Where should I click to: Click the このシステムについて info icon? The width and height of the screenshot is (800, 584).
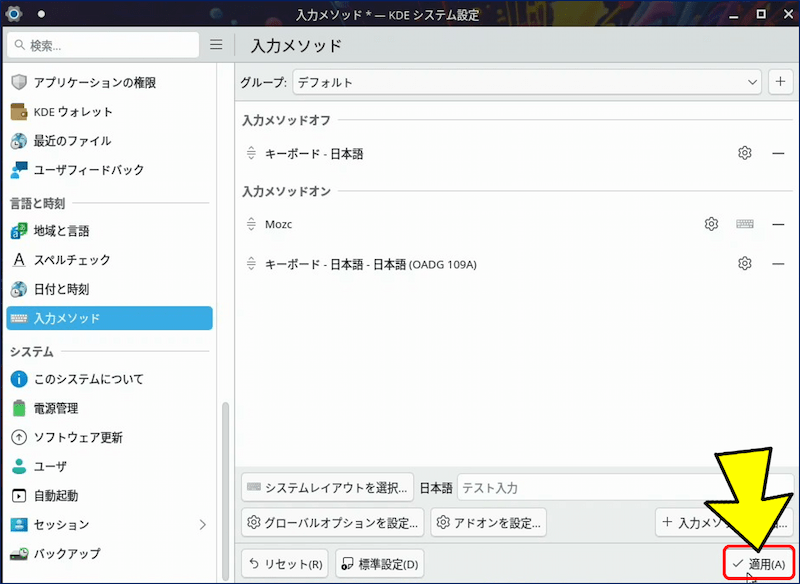point(19,379)
